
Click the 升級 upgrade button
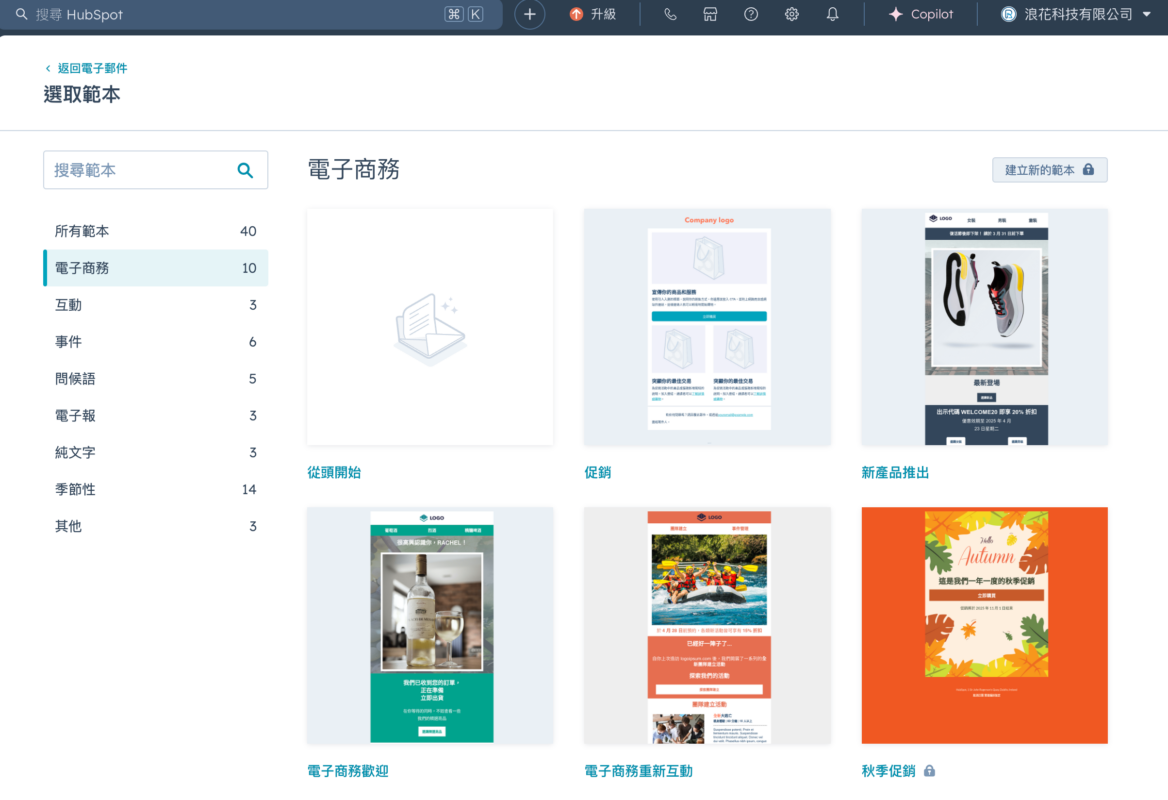point(593,14)
